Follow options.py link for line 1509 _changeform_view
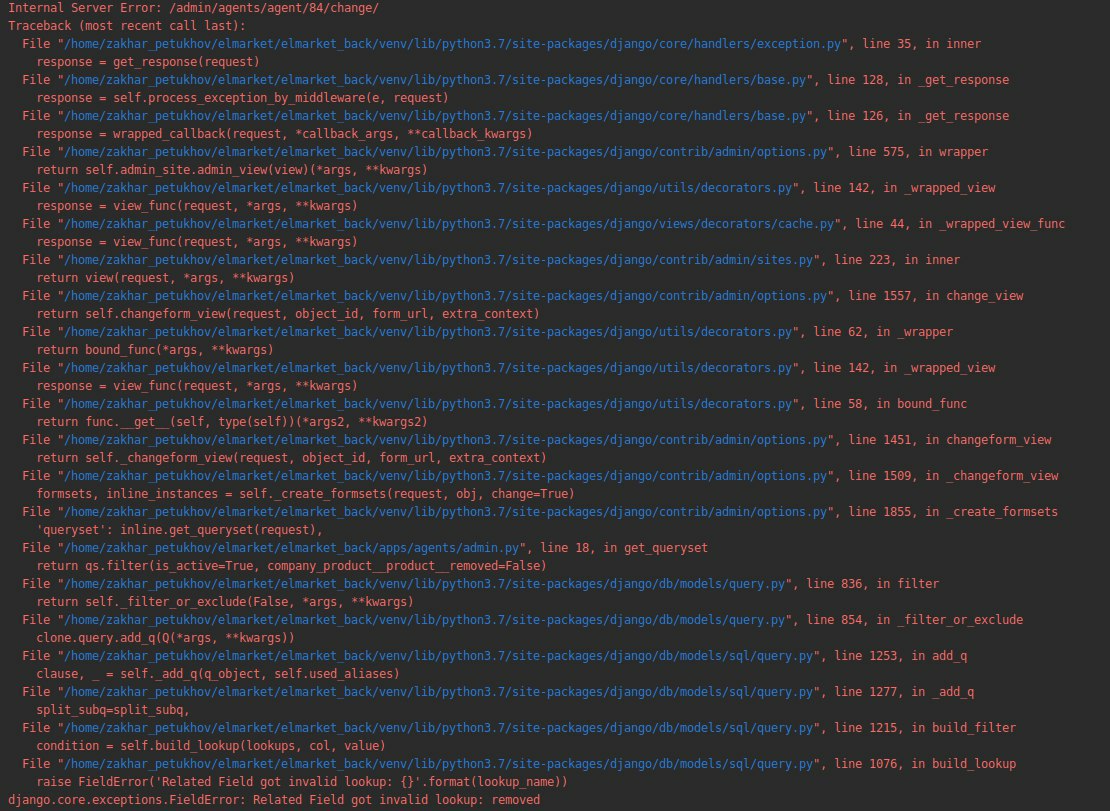This screenshot has height=811, width=1110. point(446,476)
